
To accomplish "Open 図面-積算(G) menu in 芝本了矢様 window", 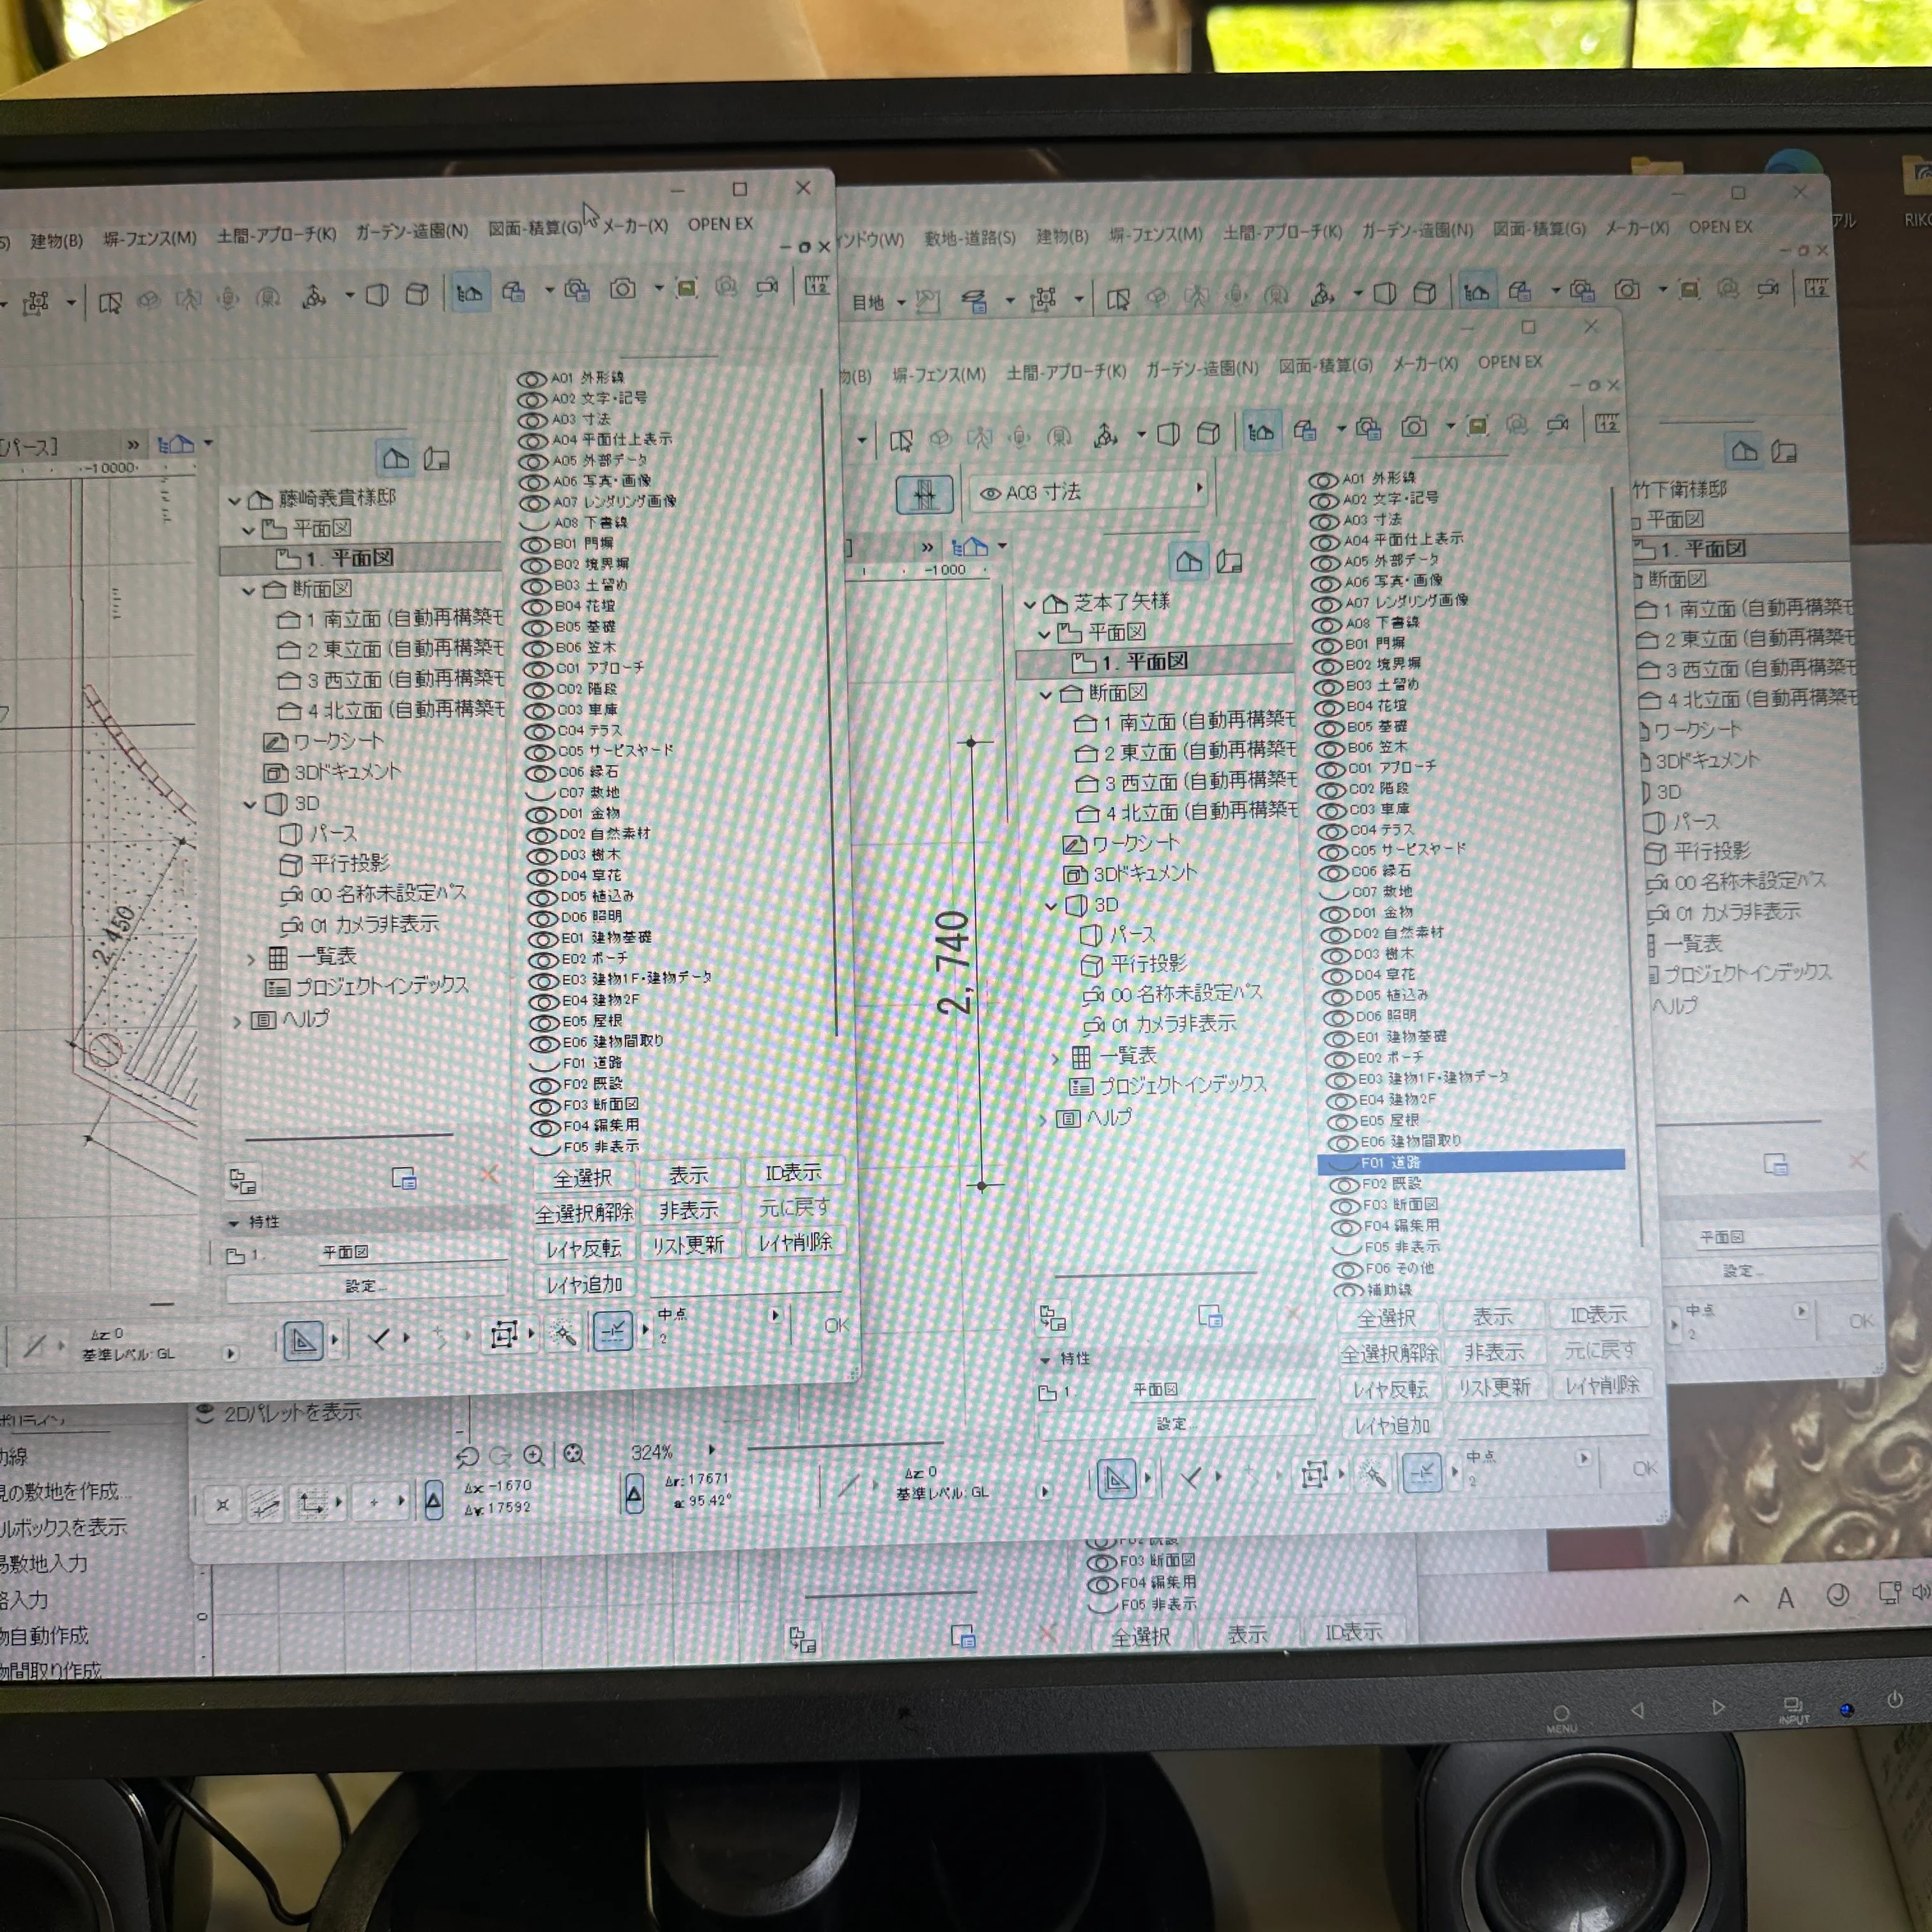I will click(1326, 366).
